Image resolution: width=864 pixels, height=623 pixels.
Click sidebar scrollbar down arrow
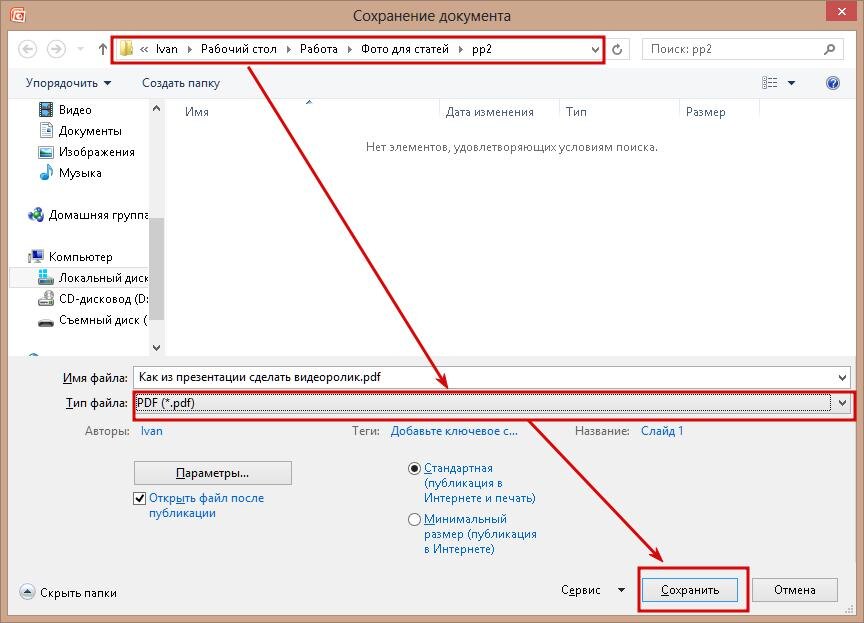point(156,348)
